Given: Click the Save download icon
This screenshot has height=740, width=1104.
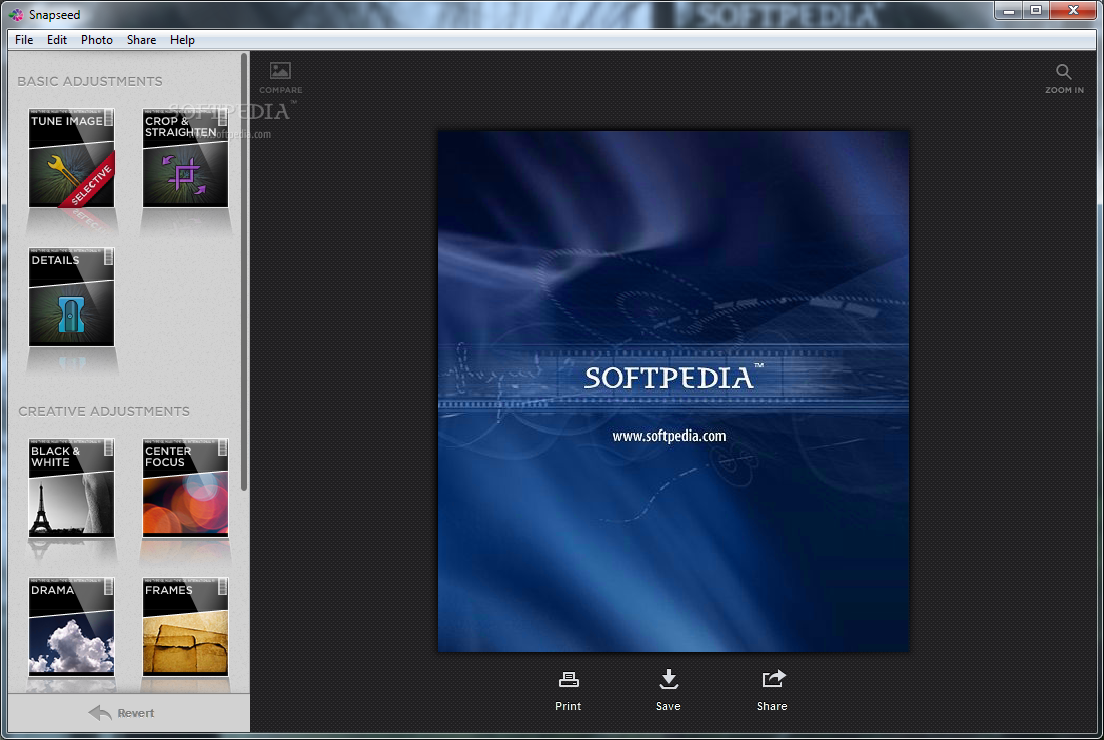Looking at the screenshot, I should click(x=668, y=679).
